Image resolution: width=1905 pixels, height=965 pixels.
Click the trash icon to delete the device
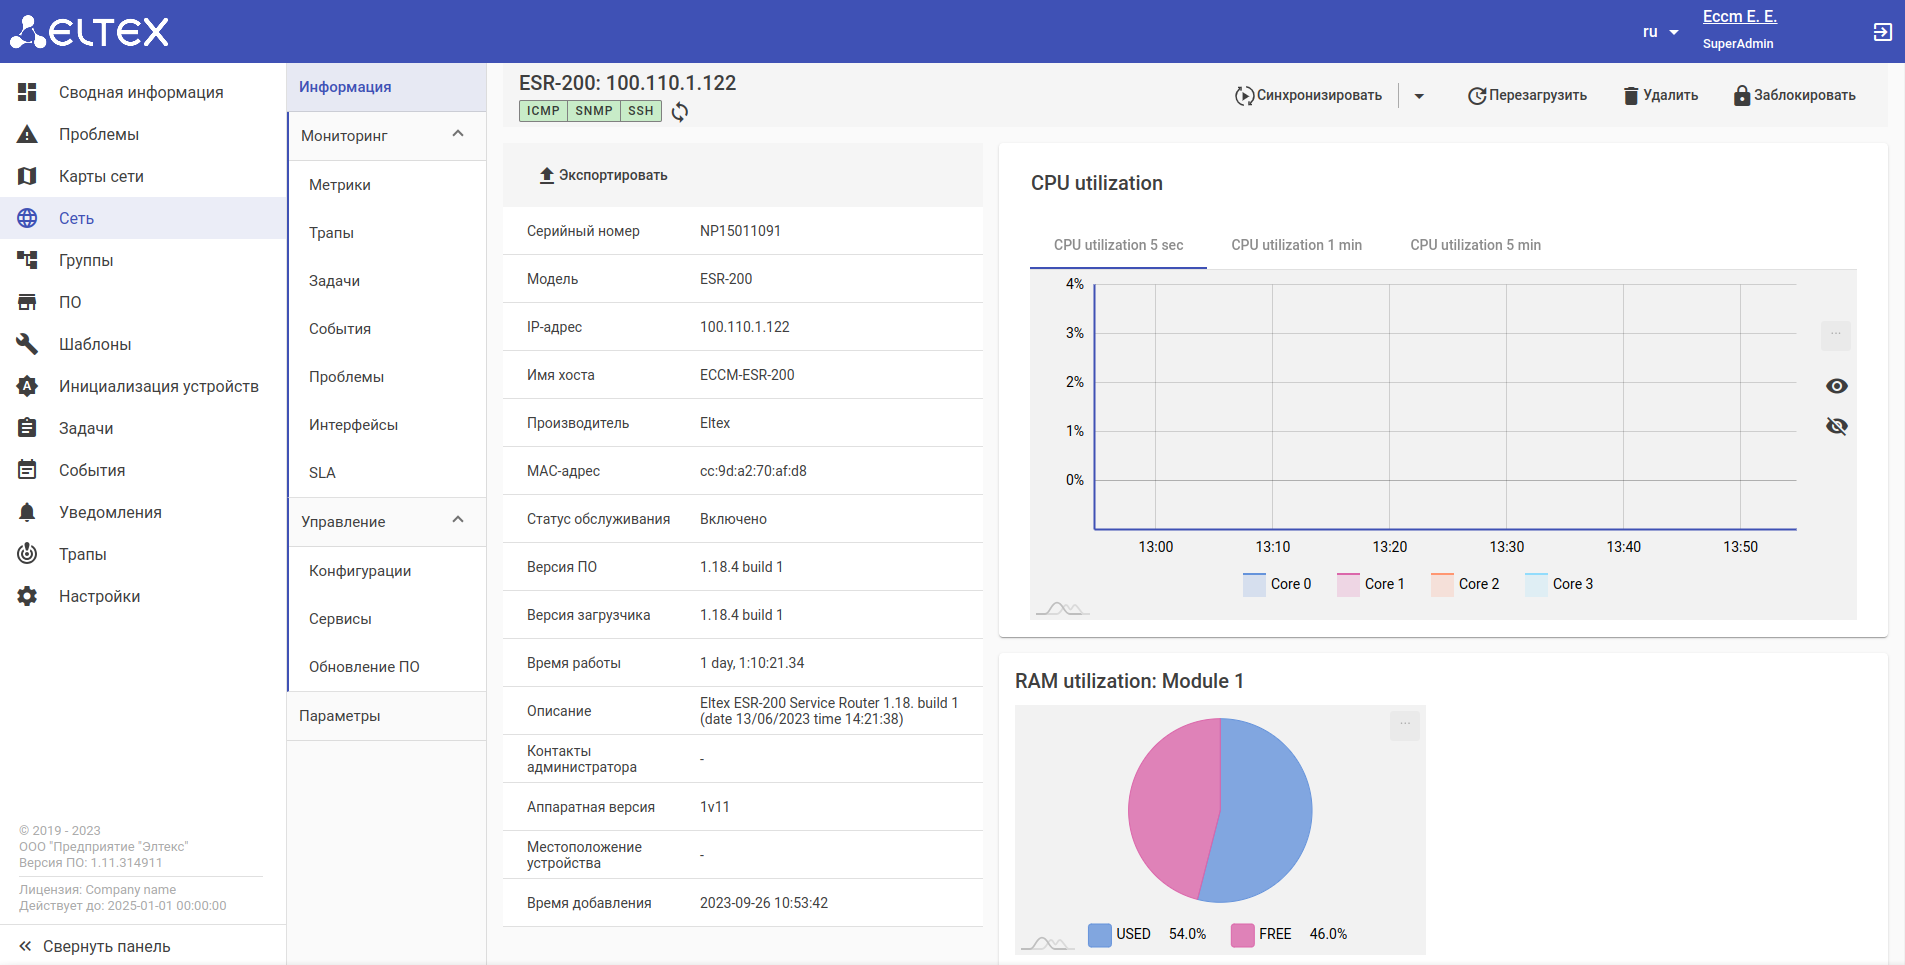pyautogui.click(x=1631, y=96)
